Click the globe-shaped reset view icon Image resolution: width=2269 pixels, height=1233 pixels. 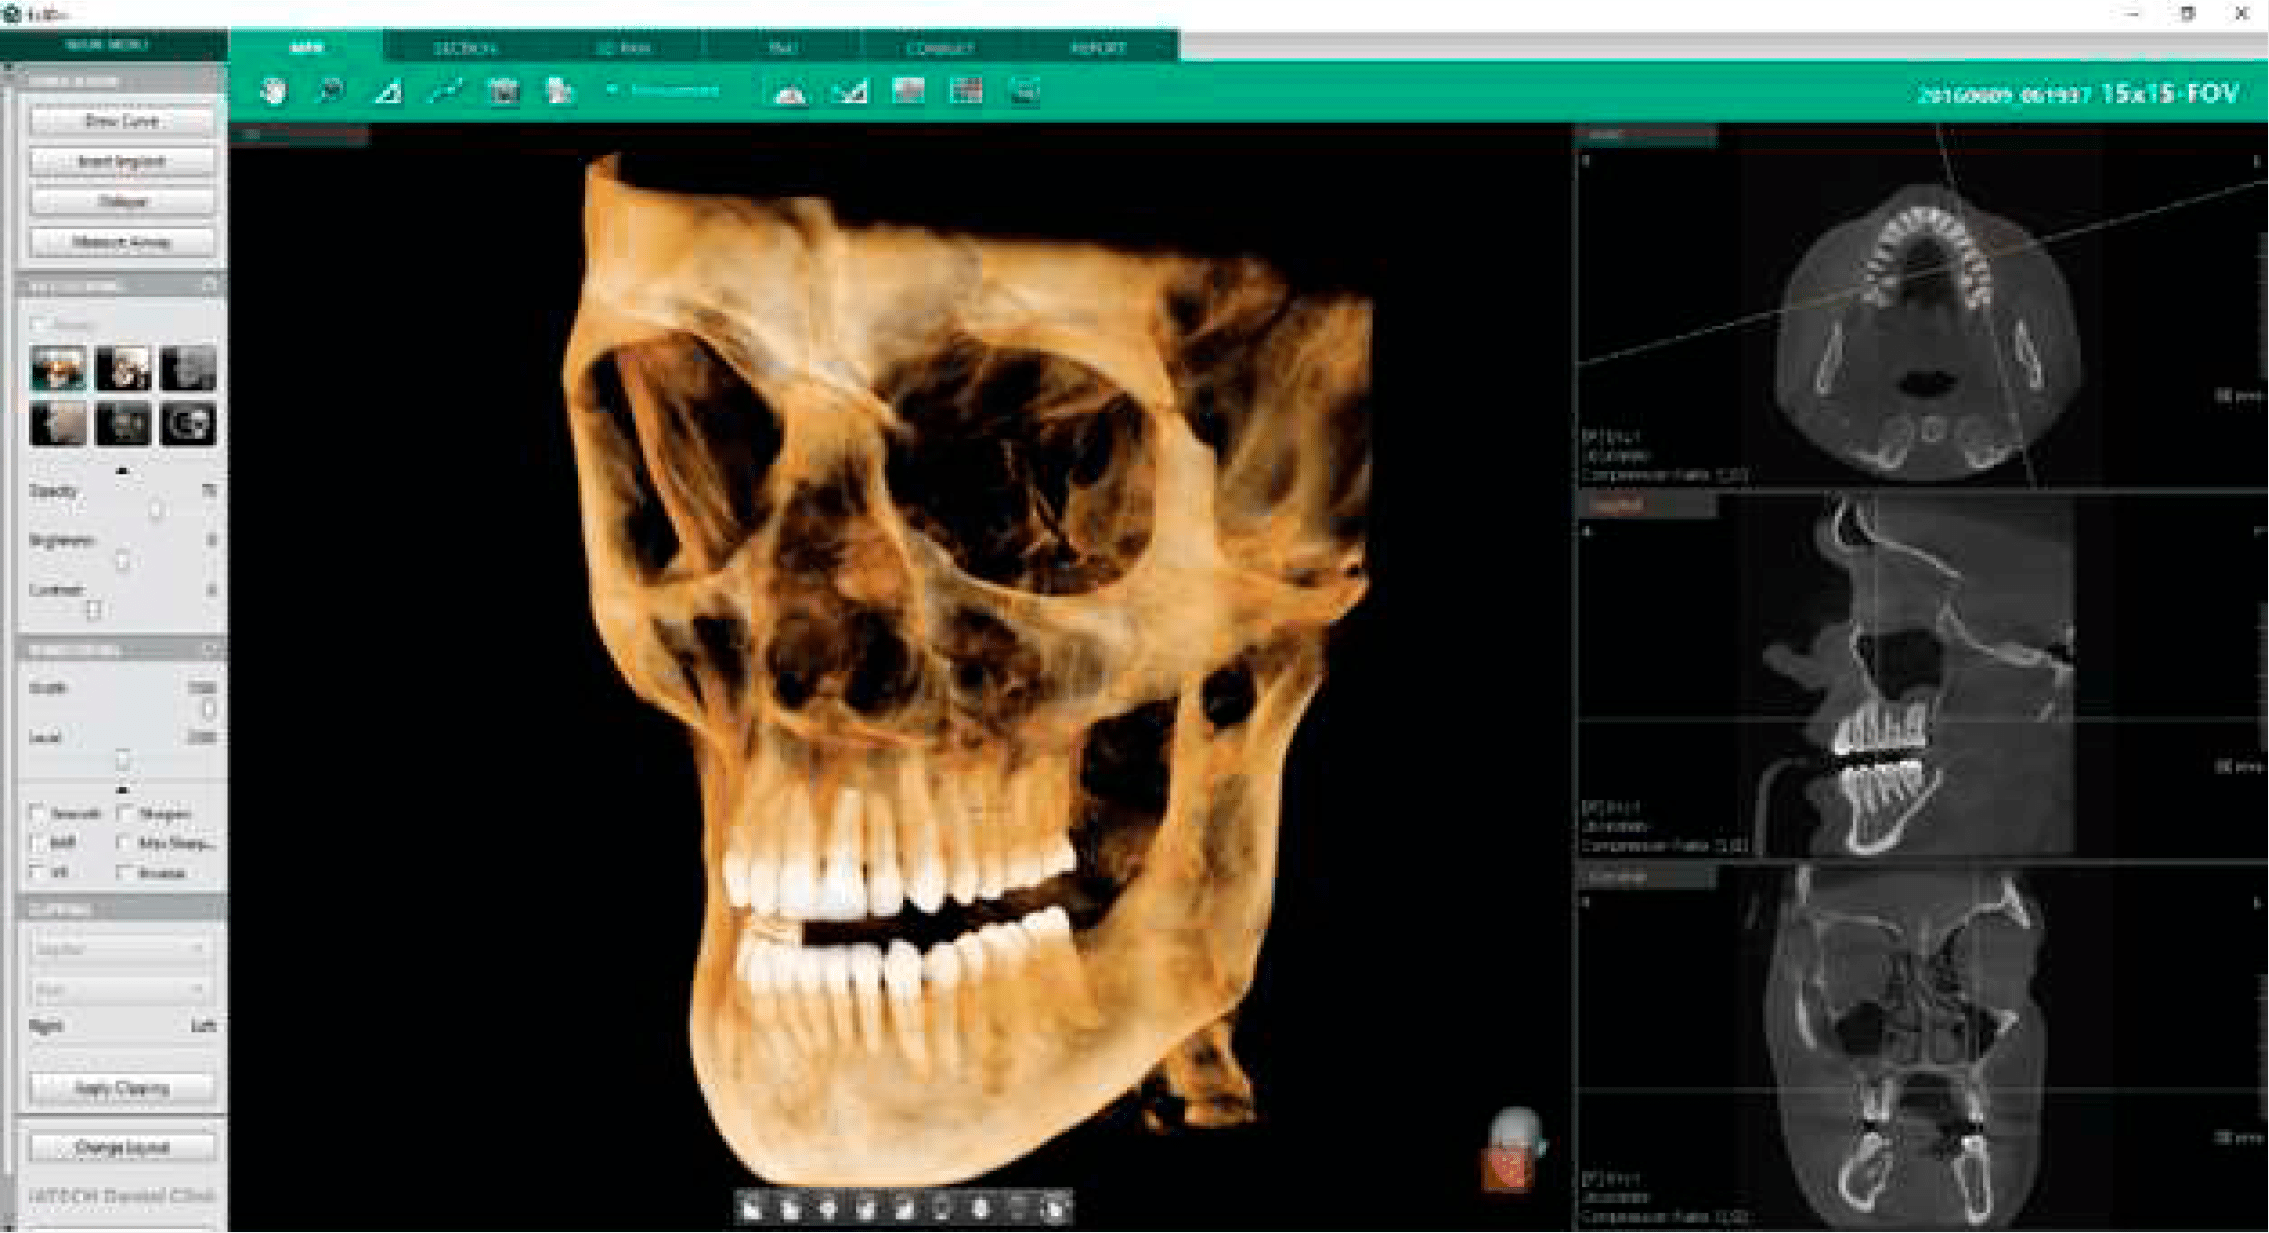273,92
